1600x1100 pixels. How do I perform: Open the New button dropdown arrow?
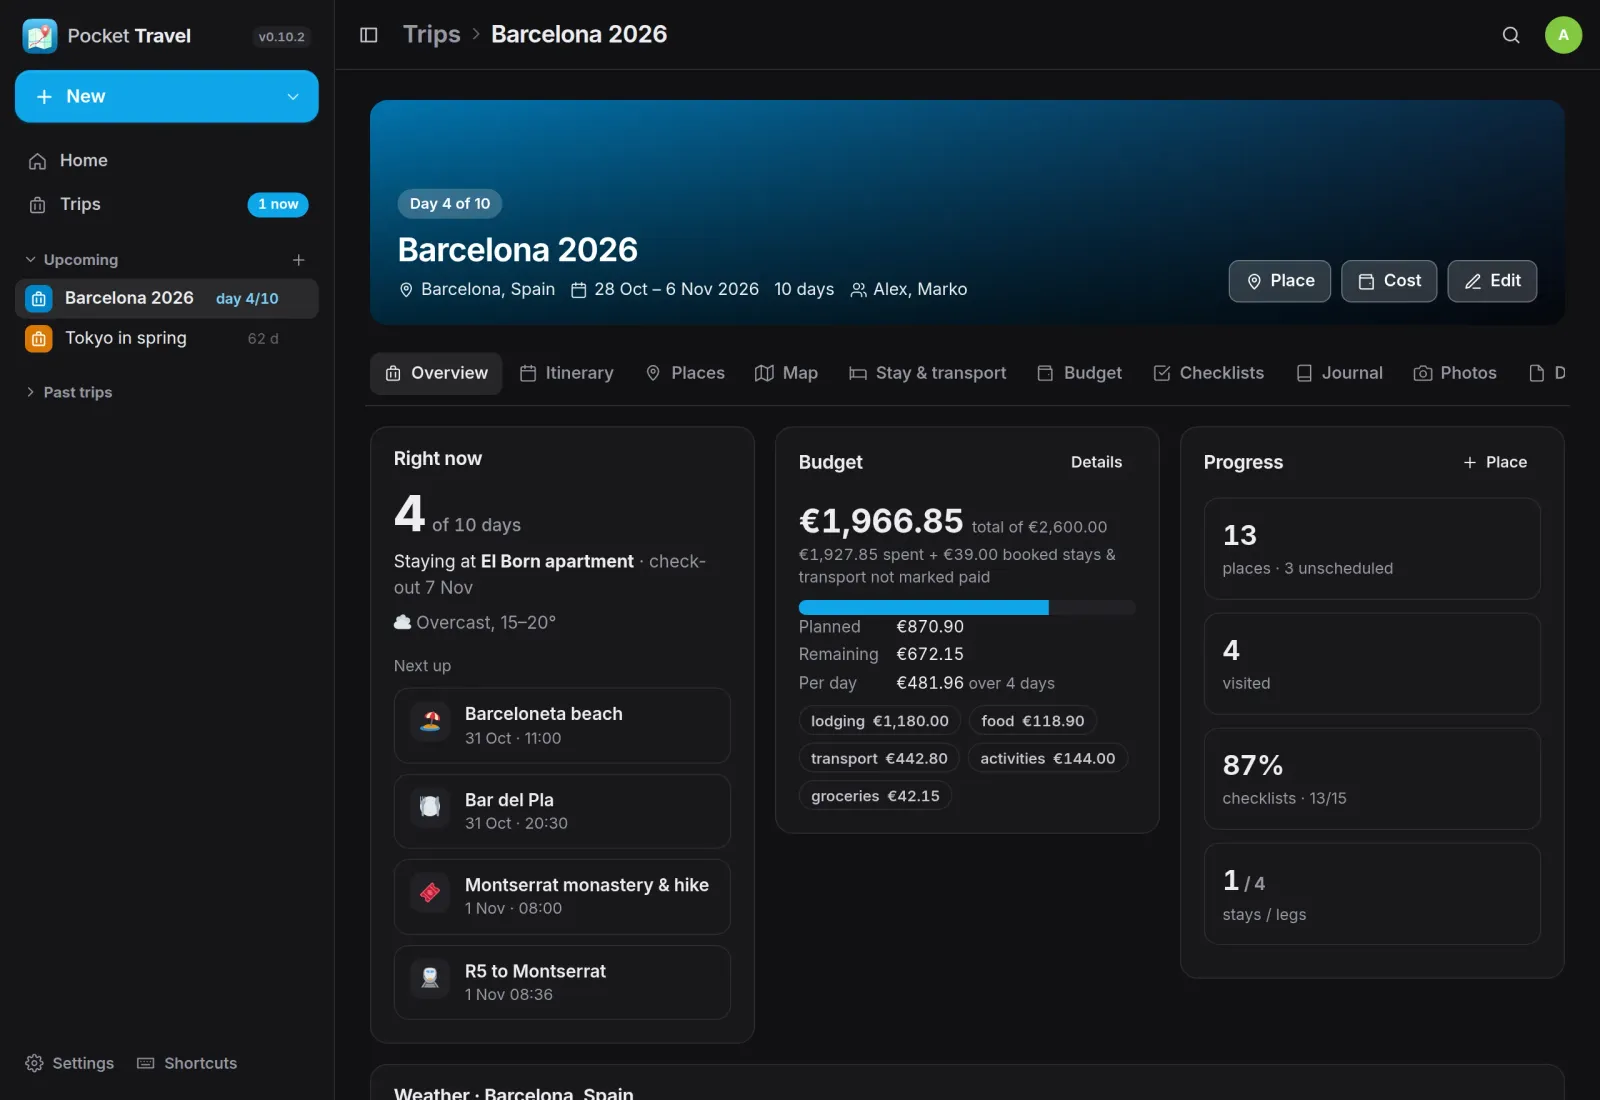pyautogui.click(x=293, y=97)
